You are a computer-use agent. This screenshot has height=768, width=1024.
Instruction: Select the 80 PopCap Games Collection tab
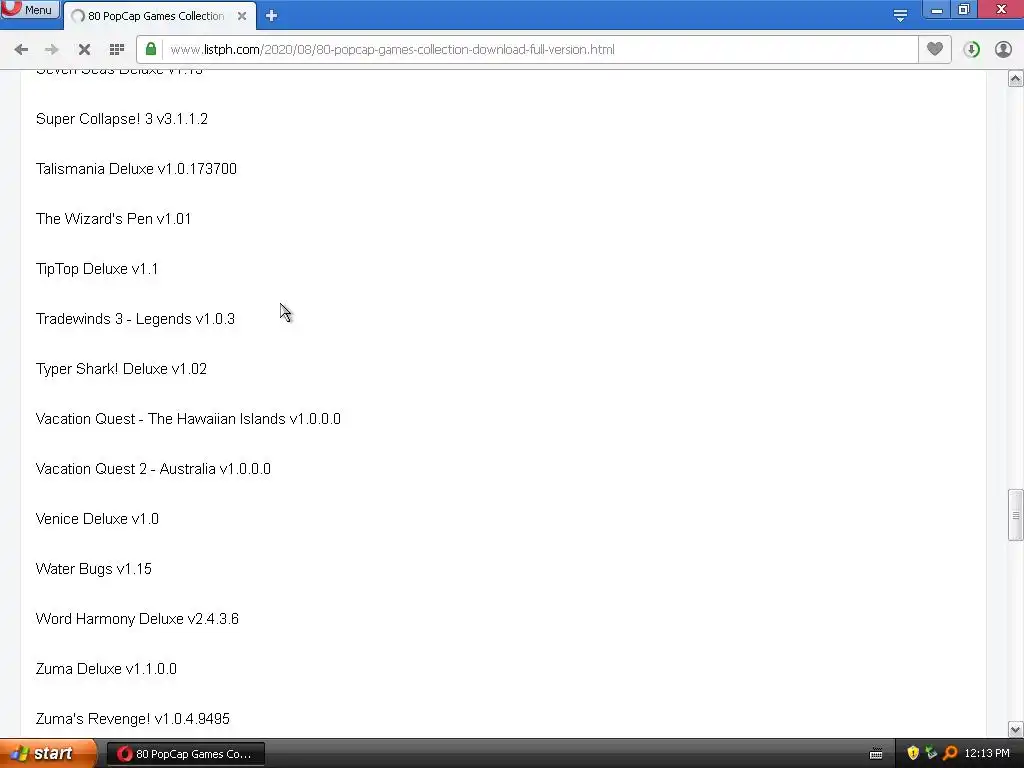click(x=157, y=16)
